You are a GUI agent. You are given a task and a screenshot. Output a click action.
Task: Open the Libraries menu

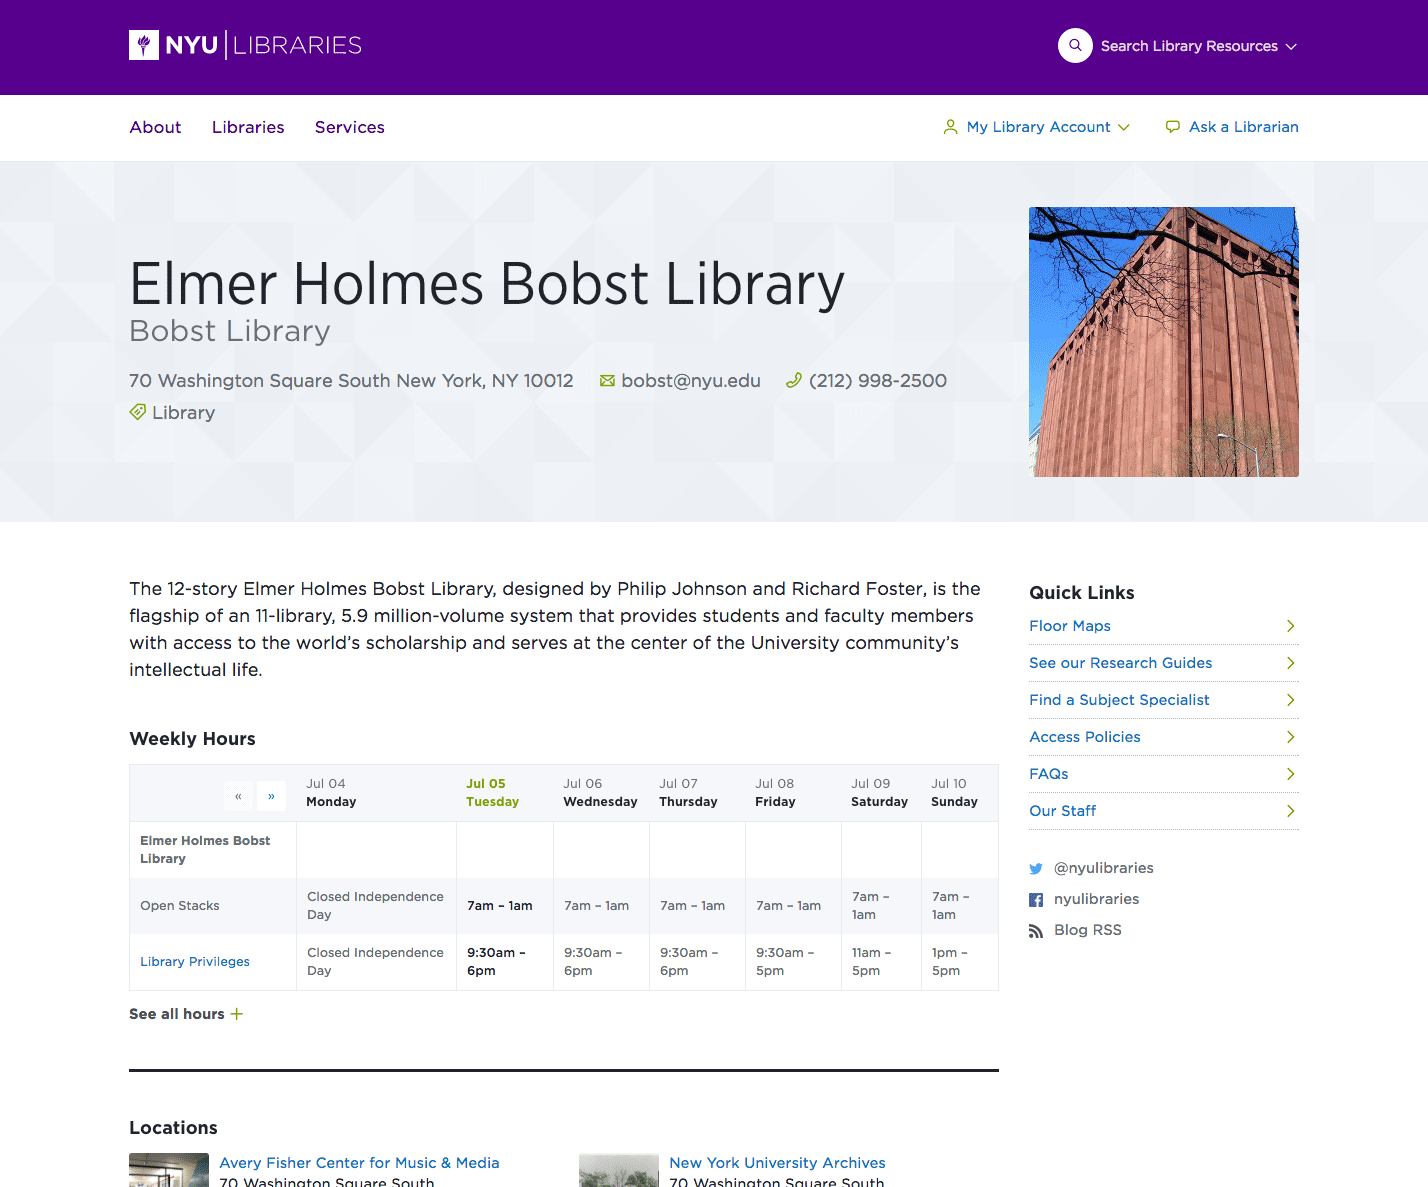tap(248, 127)
